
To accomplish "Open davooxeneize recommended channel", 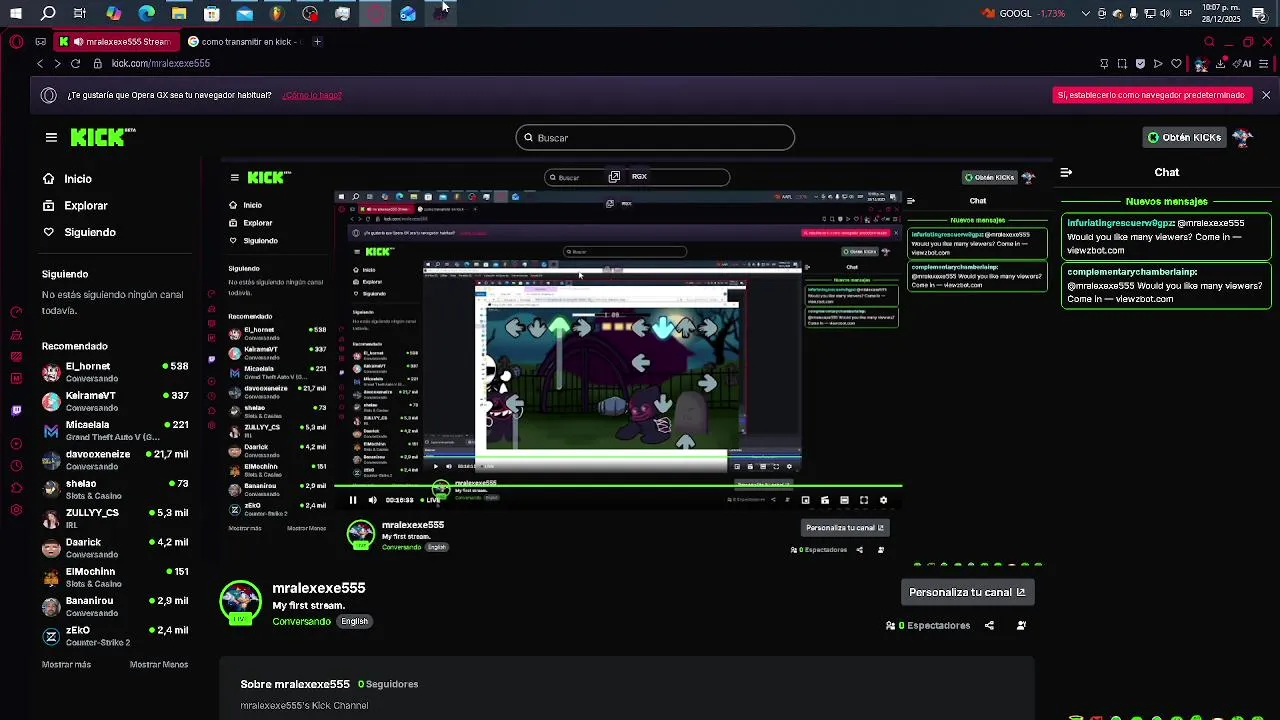I will click(114, 460).
